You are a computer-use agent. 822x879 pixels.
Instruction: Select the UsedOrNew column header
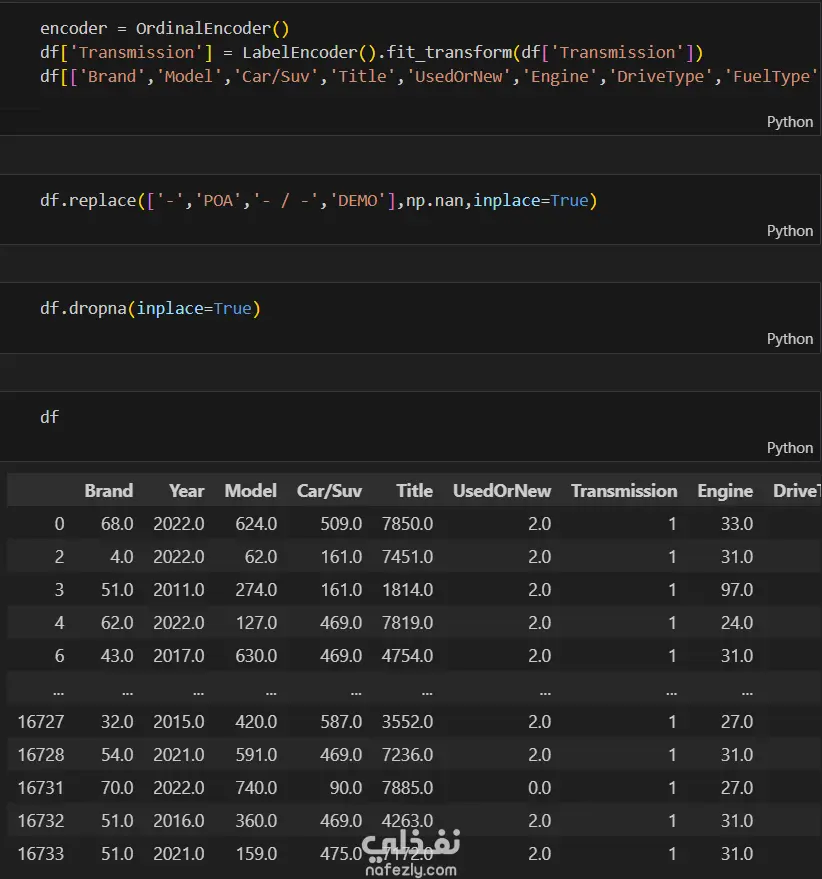coord(501,491)
